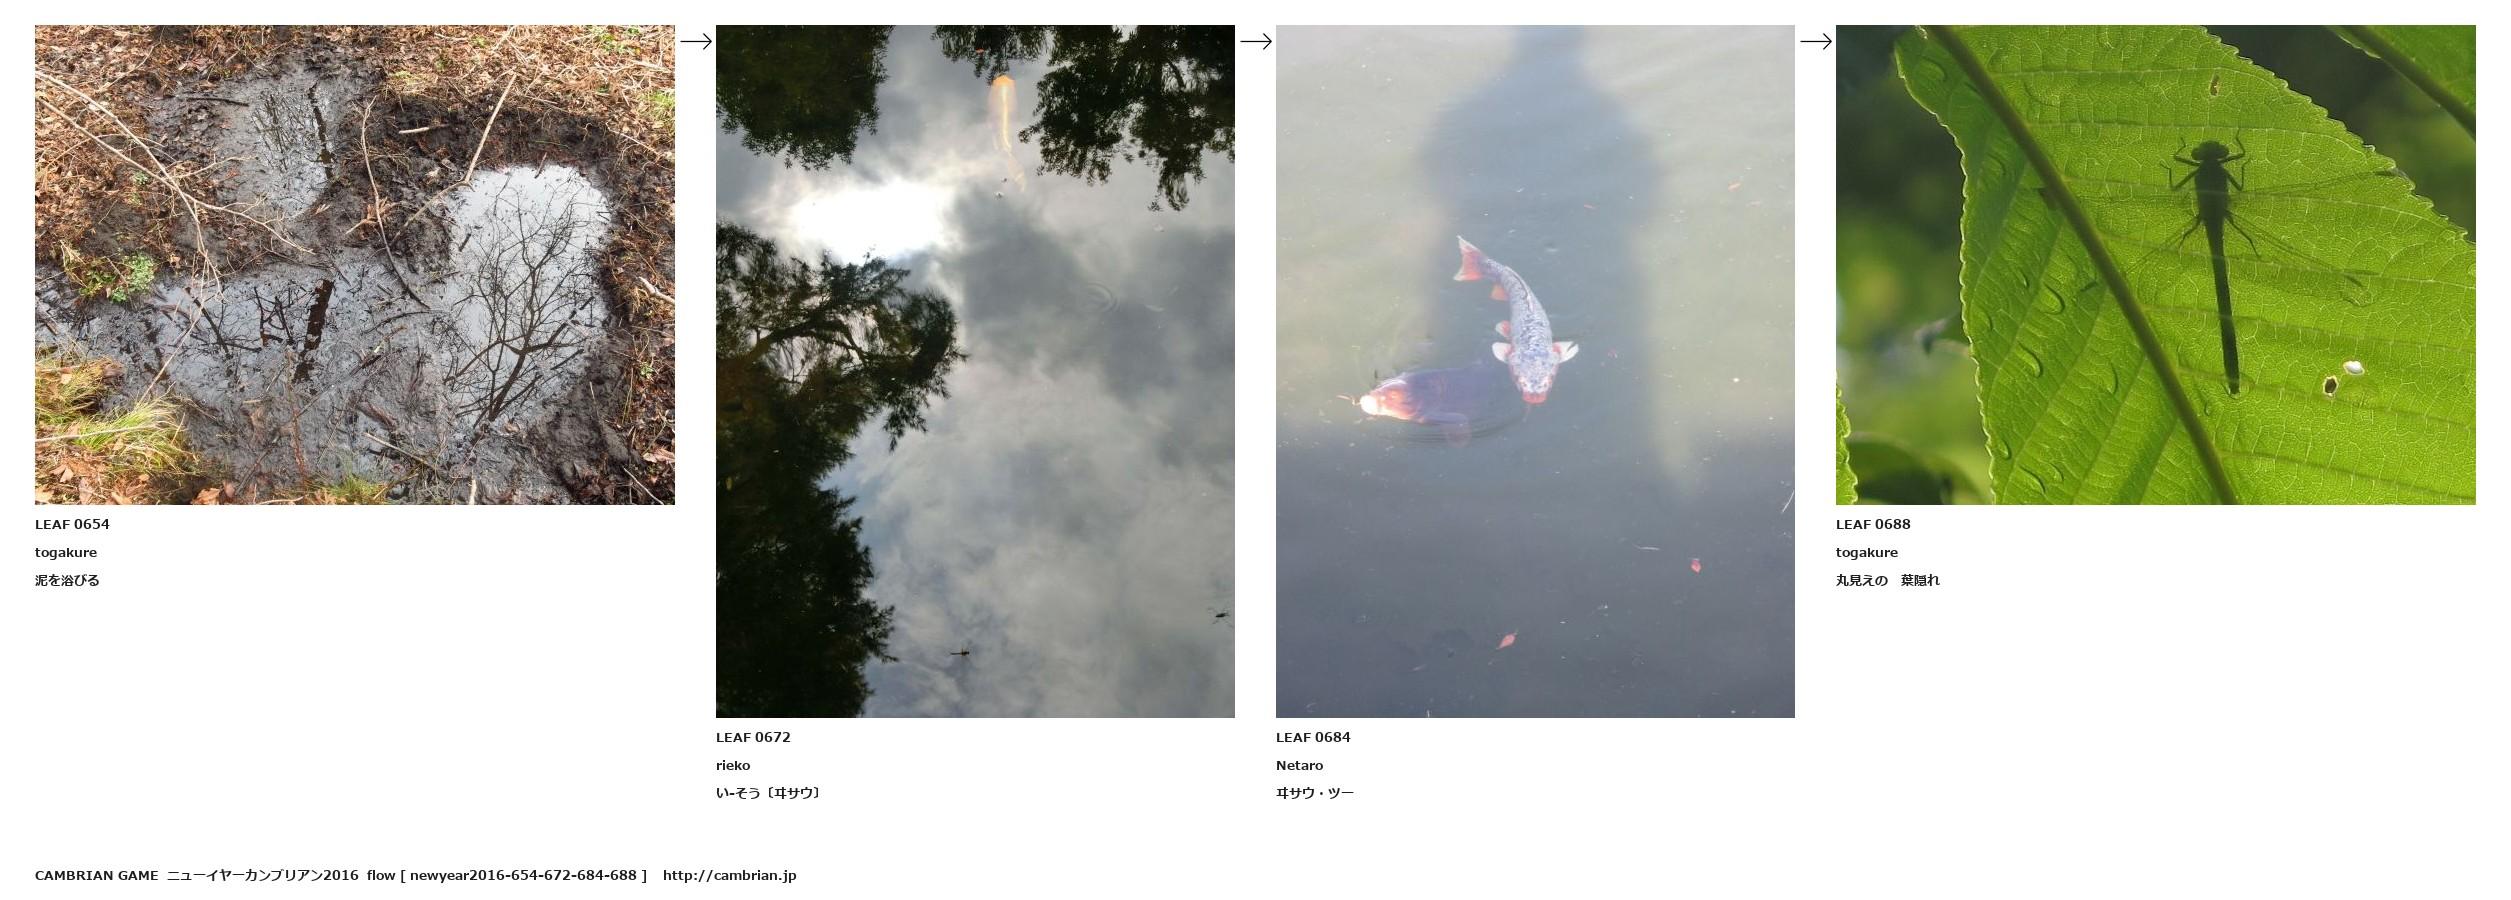This screenshot has height=900, width=2511.
Task: Click the caption 丸見えの 葉隠れ
Action: click(x=1887, y=580)
